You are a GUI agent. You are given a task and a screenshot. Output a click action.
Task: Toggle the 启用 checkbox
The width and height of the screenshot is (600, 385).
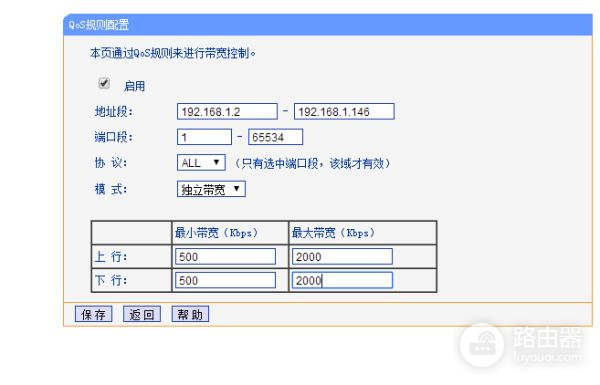[104, 83]
